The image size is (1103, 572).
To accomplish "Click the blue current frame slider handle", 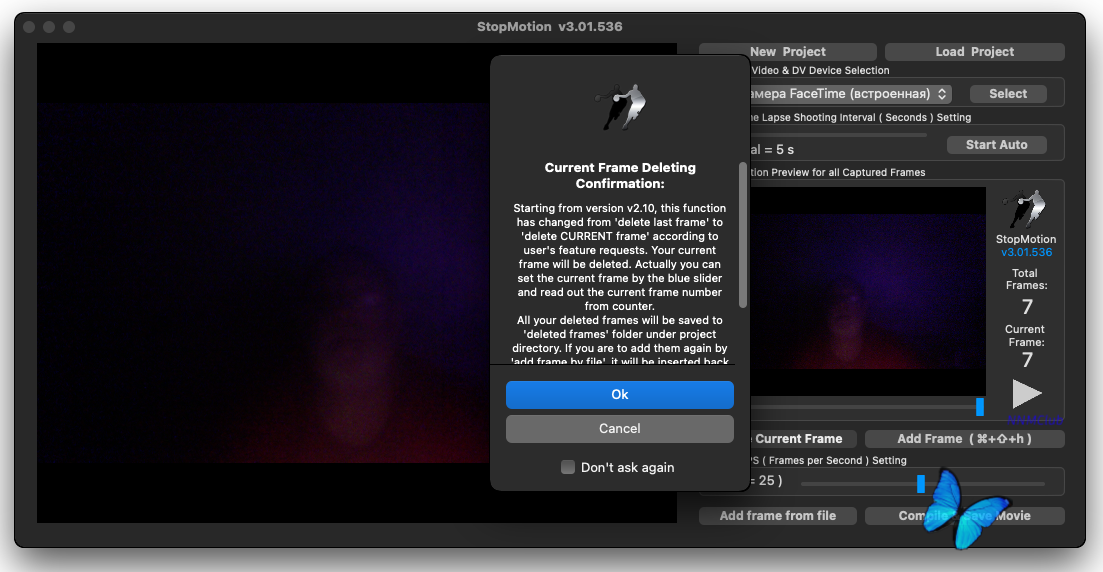I will pos(980,407).
